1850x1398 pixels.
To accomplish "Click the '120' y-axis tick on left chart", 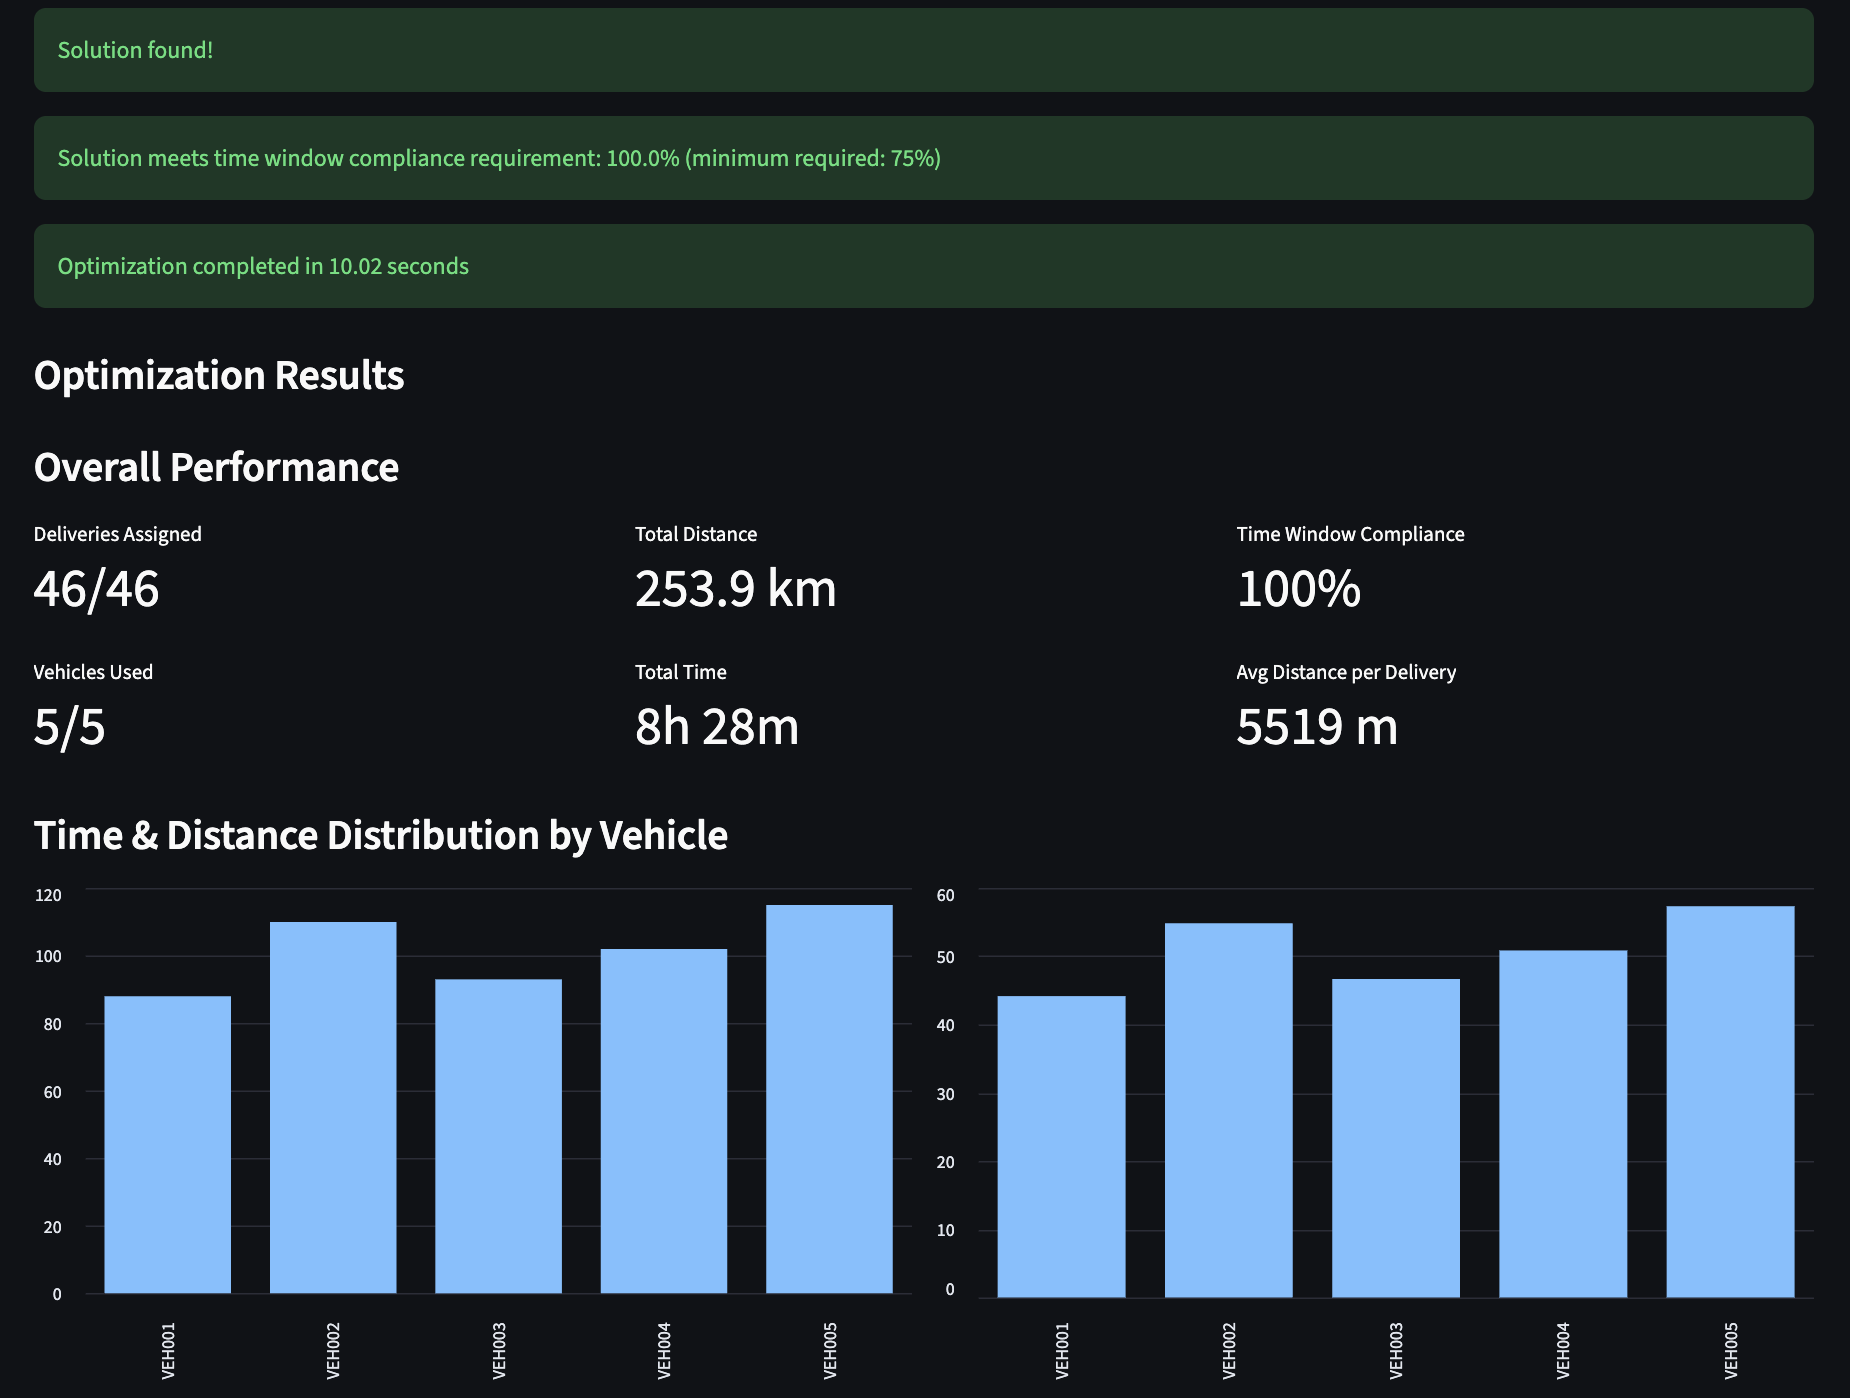I will coord(48,895).
